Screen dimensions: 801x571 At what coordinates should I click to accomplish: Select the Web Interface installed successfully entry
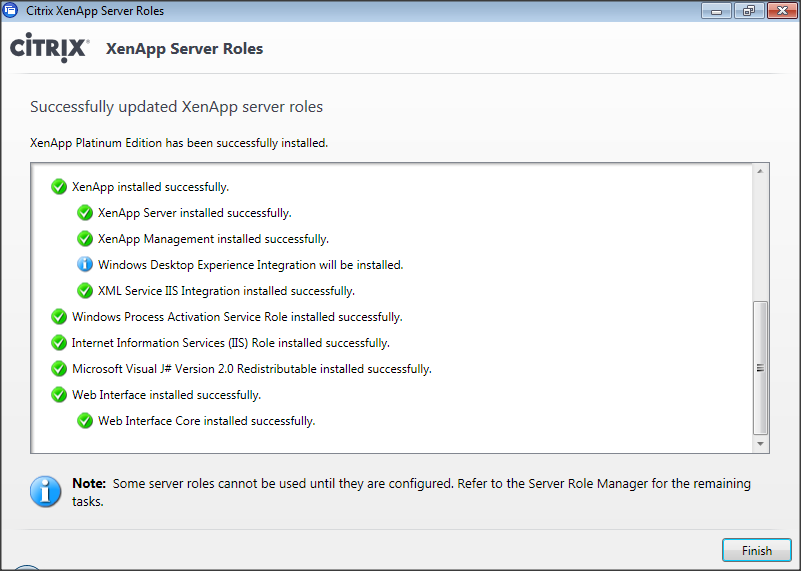click(166, 395)
